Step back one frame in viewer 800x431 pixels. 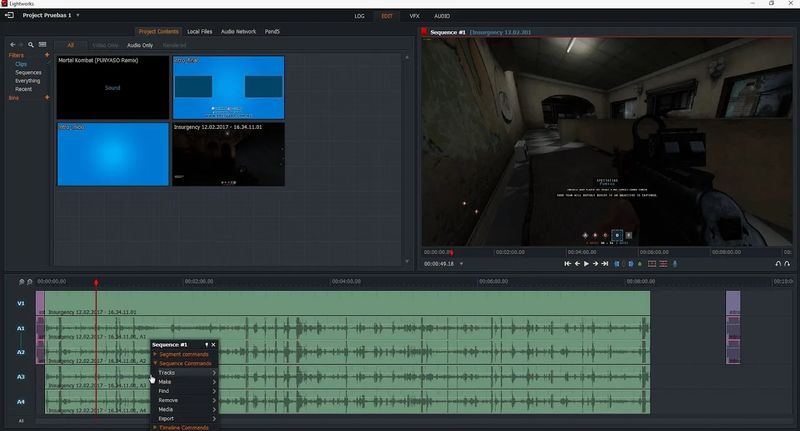coord(577,264)
